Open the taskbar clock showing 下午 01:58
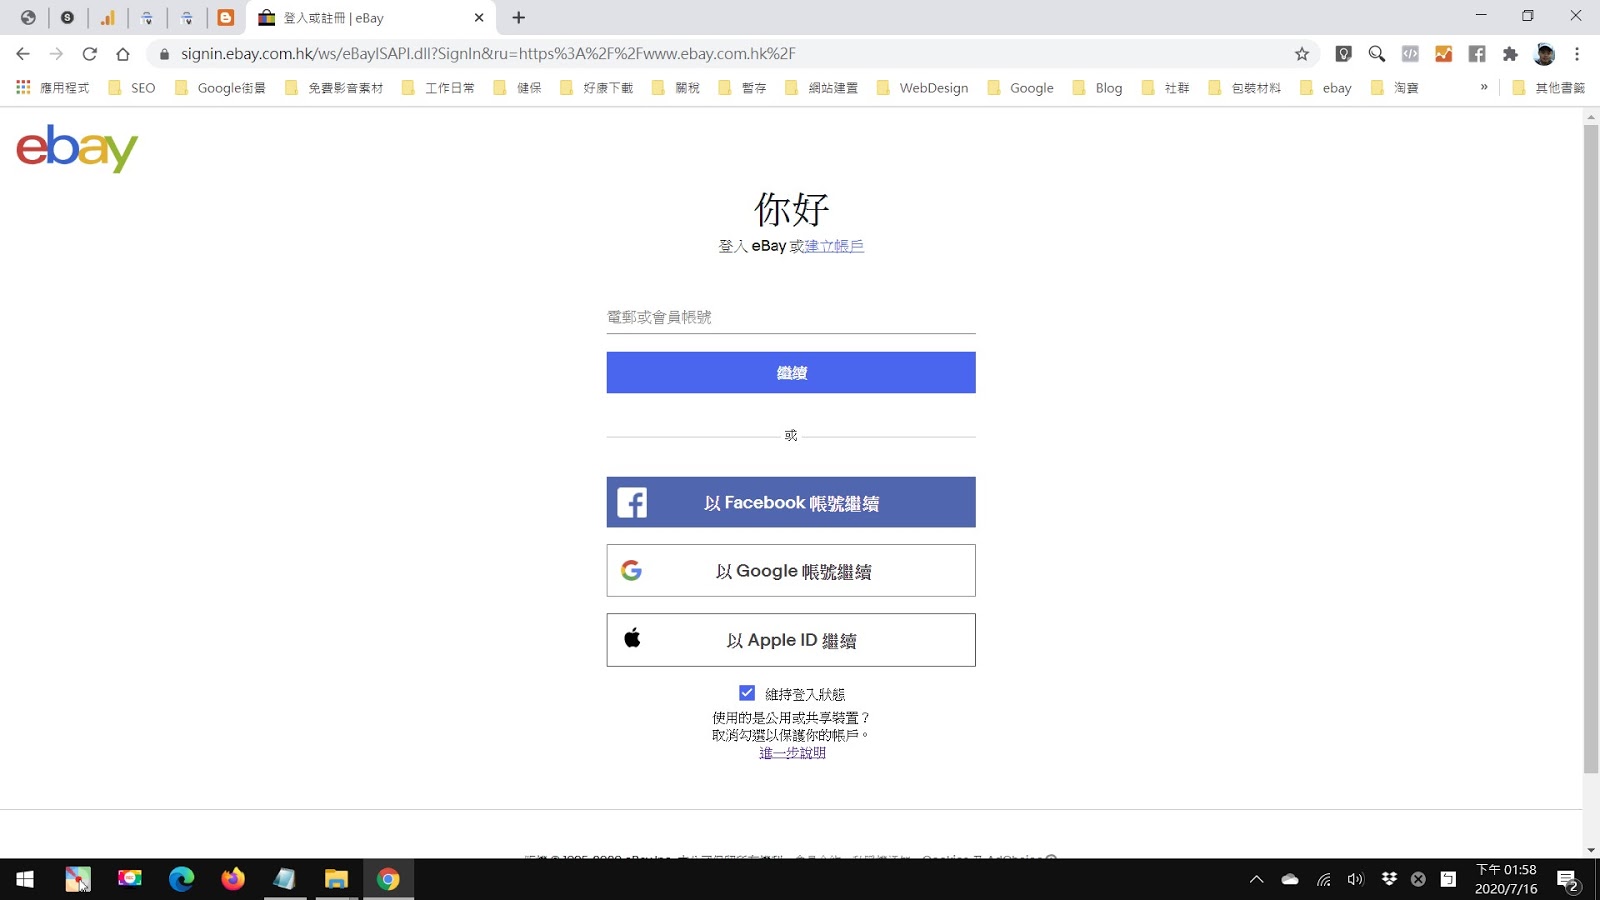Image resolution: width=1600 pixels, height=900 pixels. click(1506, 879)
